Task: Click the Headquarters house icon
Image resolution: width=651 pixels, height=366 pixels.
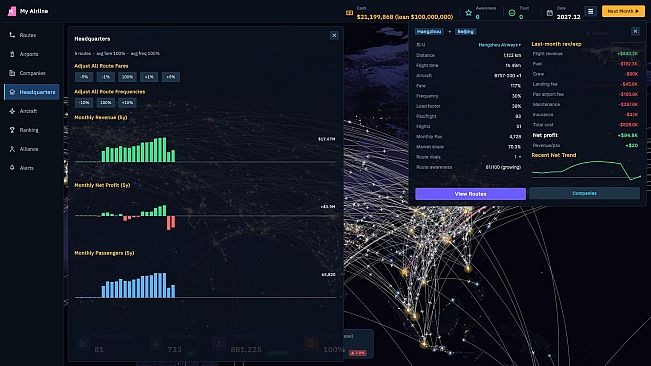Action: tap(12, 92)
